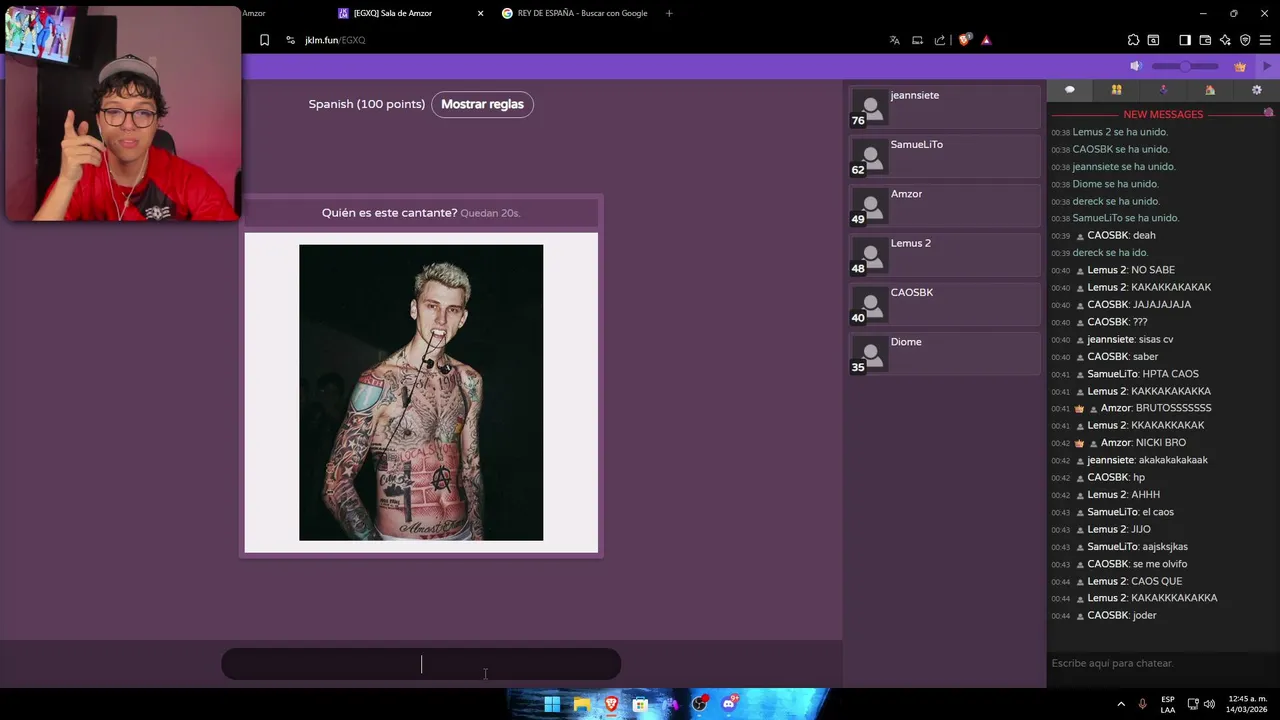Open the Brave Wallet icon
The width and height of the screenshot is (1280, 720).
click(1205, 40)
